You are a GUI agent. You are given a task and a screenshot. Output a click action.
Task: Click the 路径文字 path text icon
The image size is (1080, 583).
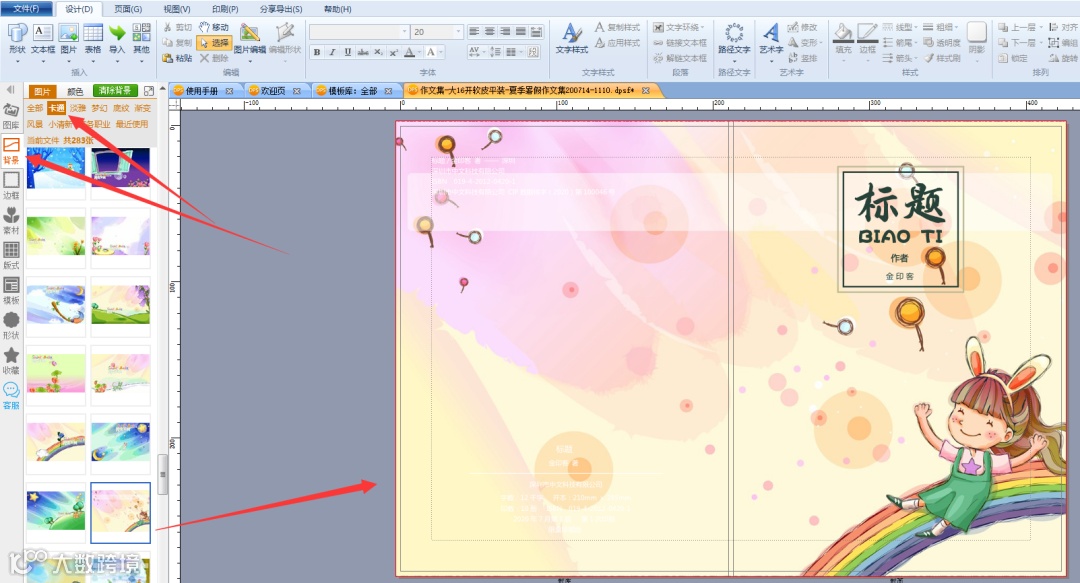click(x=734, y=39)
